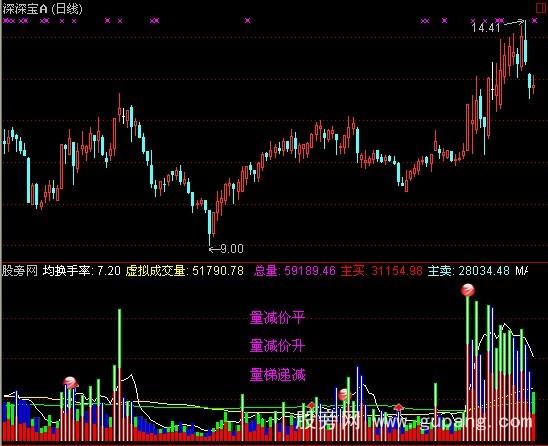The image size is (548, 446).
Task: Click the 虚拟成交量: 51790.78 readout
Action: 184,271
